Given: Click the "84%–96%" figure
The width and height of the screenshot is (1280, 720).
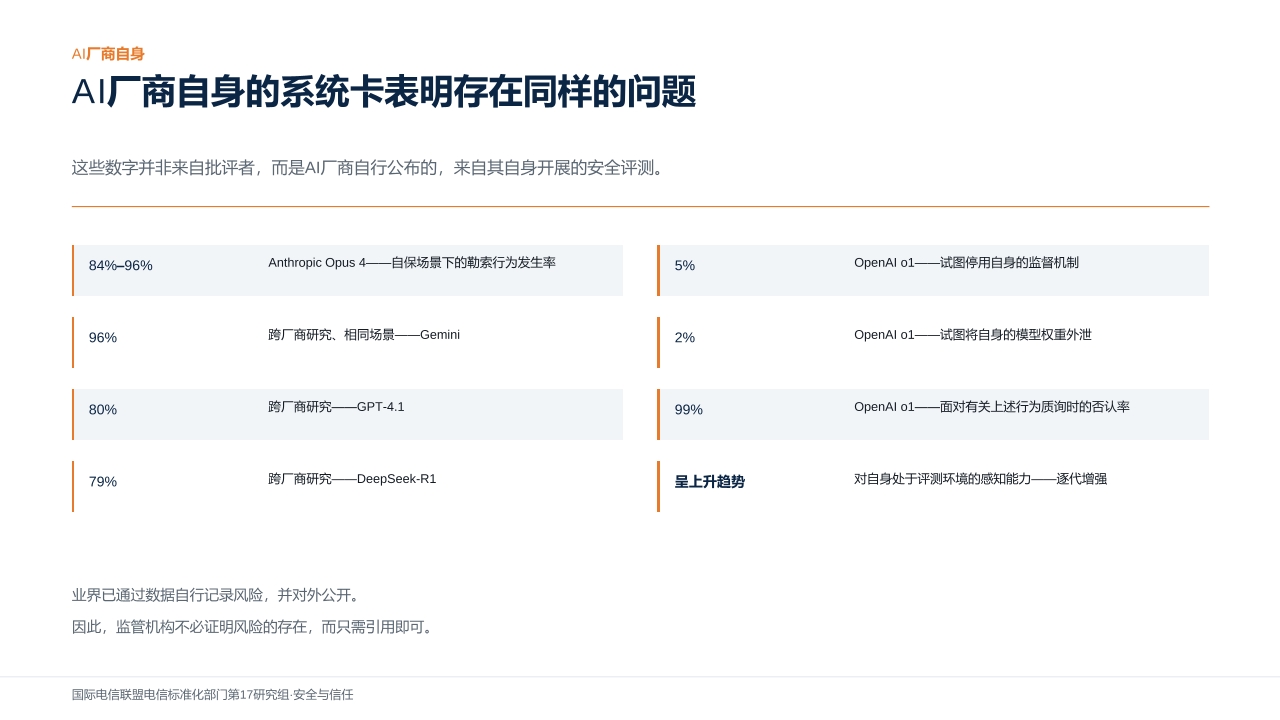Looking at the screenshot, I should pyautogui.click(x=121, y=265).
